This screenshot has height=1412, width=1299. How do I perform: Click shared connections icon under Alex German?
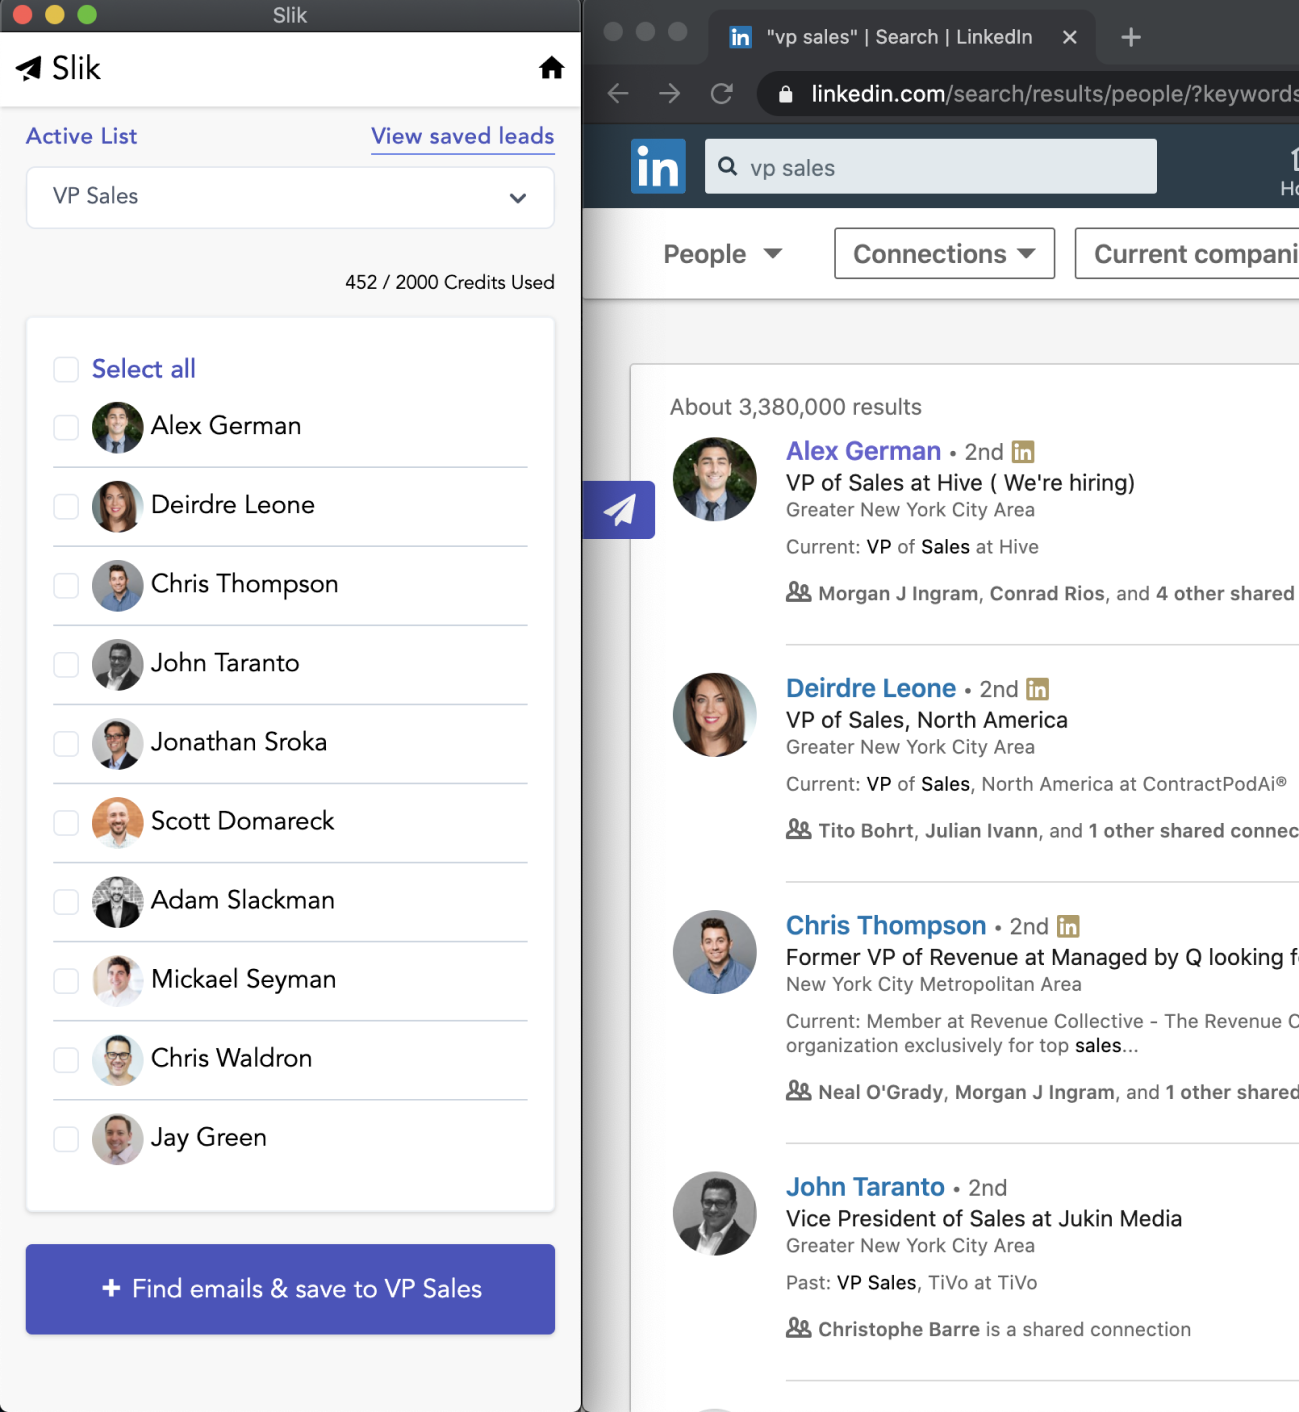coord(798,592)
